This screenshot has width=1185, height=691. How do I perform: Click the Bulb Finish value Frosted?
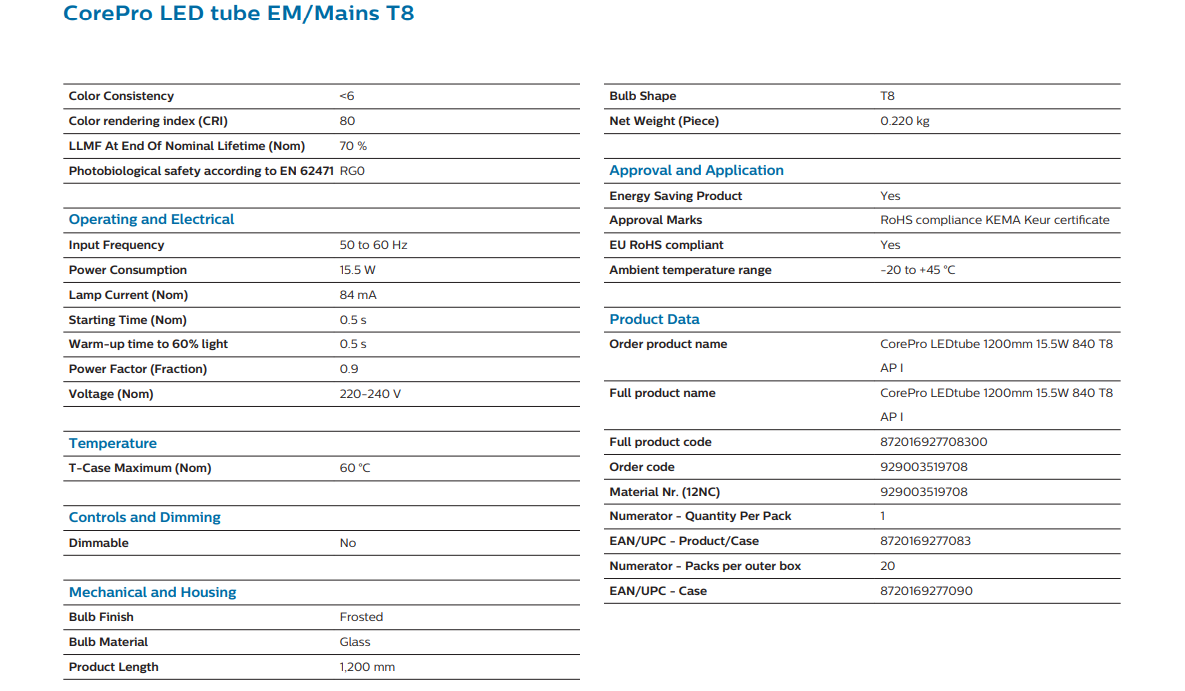(361, 617)
